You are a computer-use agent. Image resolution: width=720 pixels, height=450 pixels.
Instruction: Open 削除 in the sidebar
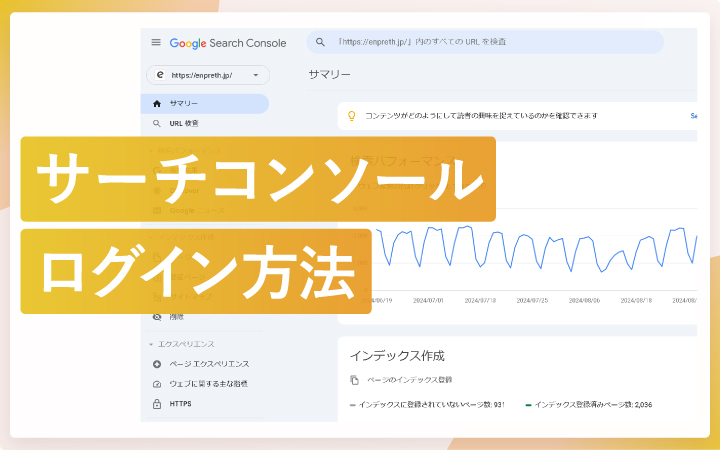click(x=177, y=317)
